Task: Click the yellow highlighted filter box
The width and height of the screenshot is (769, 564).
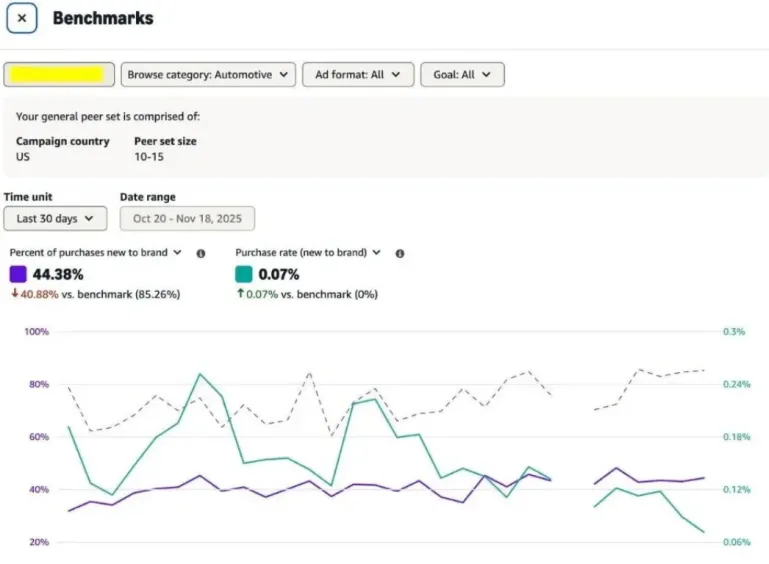Action: [58, 74]
